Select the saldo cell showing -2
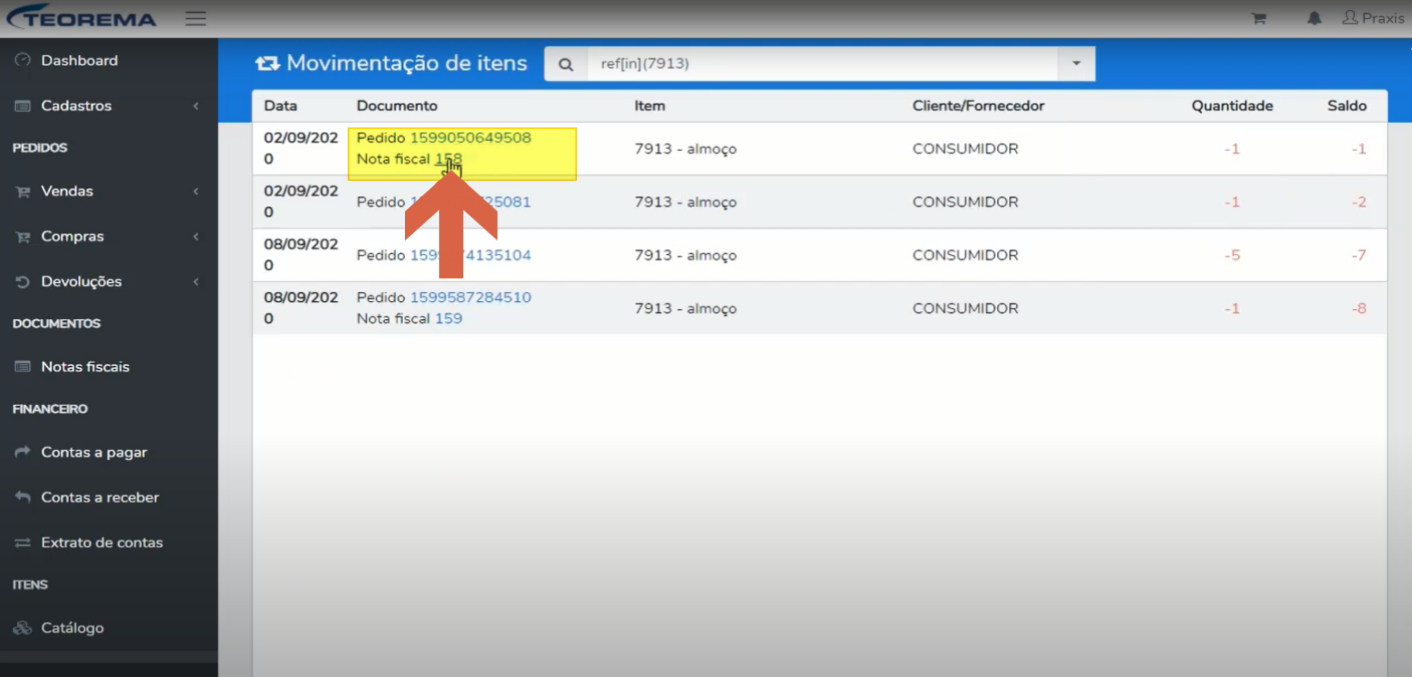The image size is (1412, 677). point(1359,203)
